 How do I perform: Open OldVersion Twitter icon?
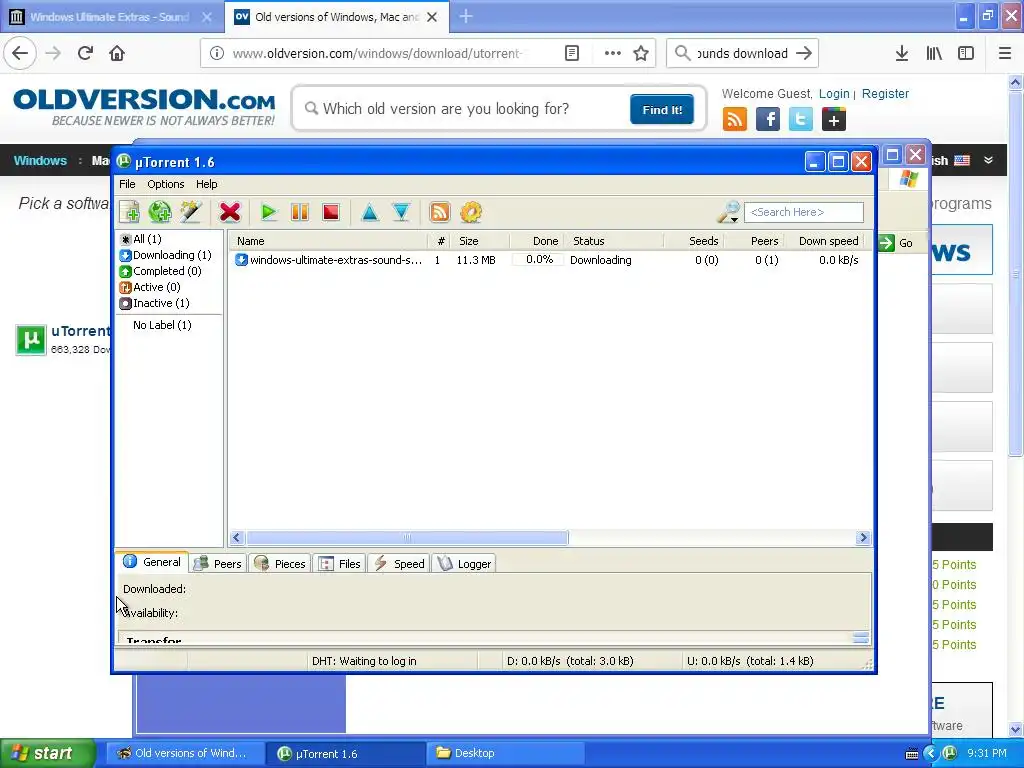[801, 120]
